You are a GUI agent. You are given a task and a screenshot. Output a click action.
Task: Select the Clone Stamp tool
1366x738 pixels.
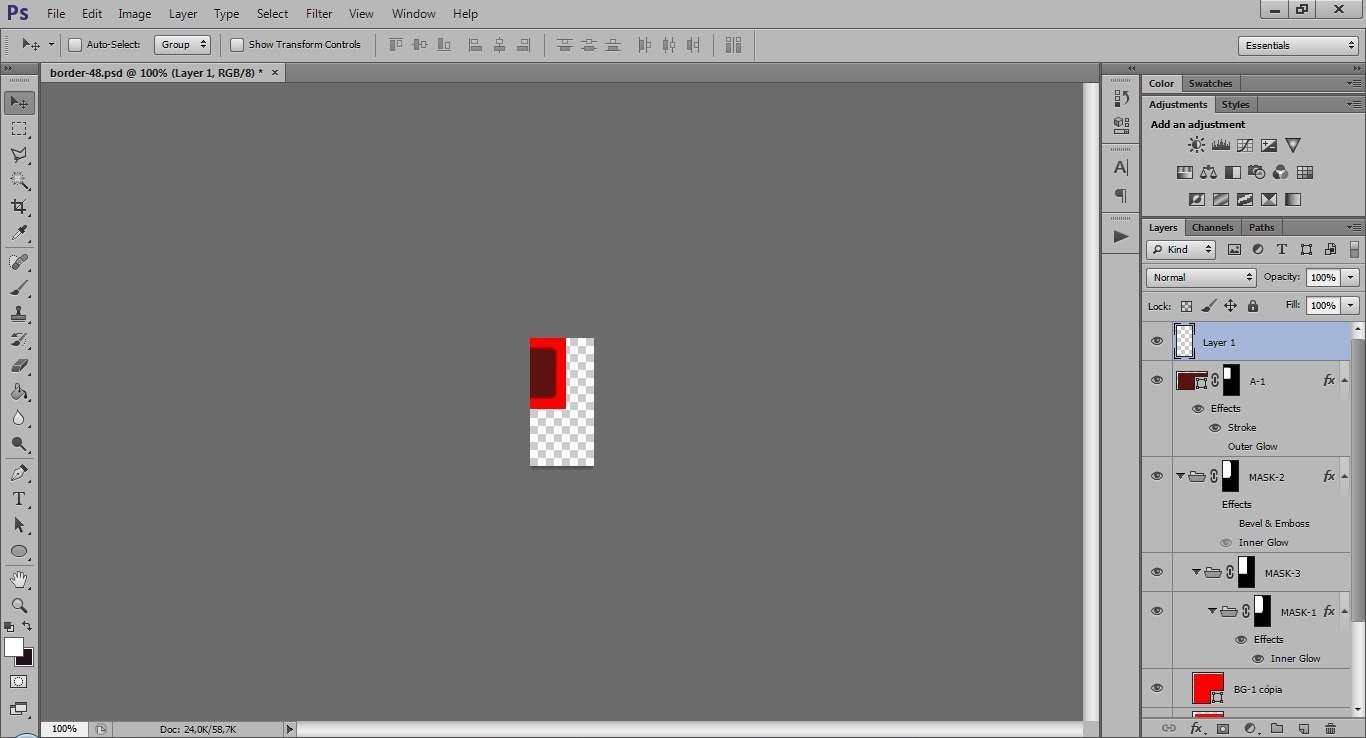click(x=19, y=314)
